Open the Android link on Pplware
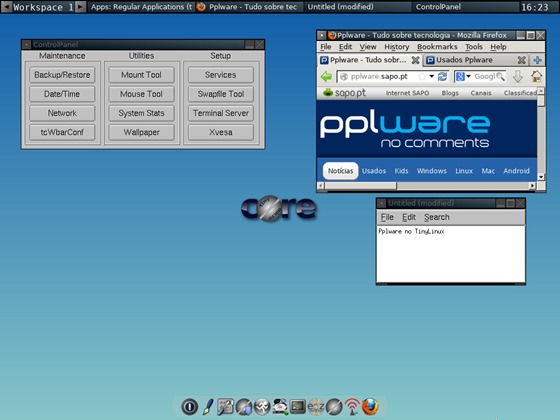This screenshot has height=420, width=560. (516, 171)
